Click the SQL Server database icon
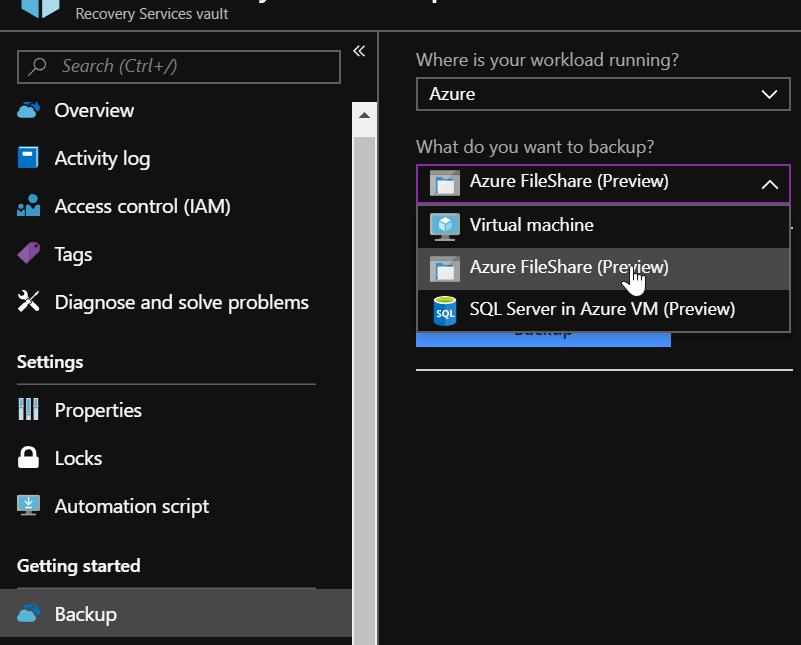 444,310
